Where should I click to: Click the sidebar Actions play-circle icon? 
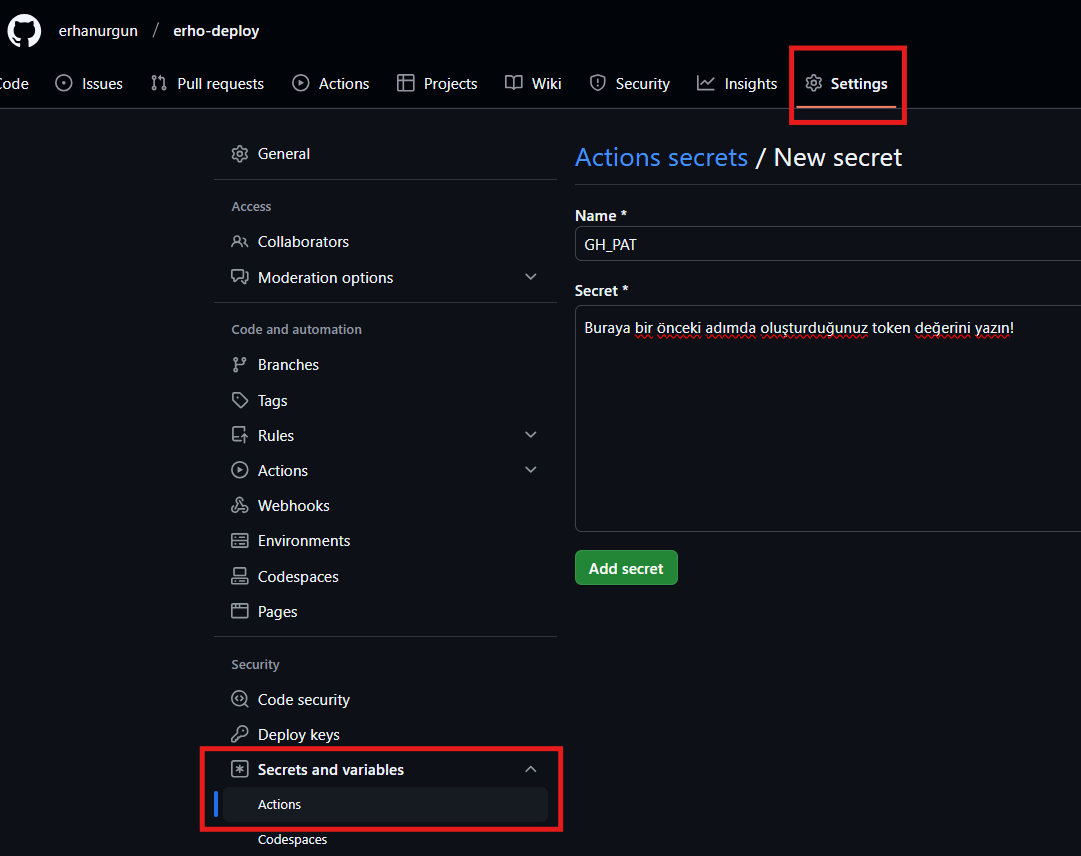239,470
